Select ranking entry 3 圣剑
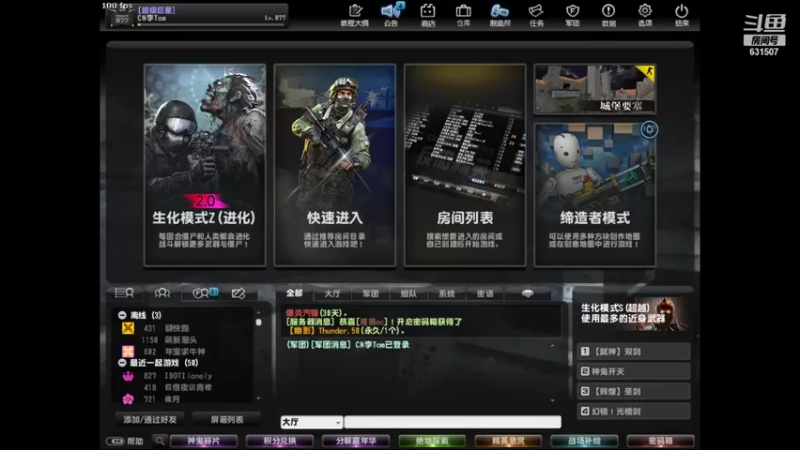 [x=634, y=391]
